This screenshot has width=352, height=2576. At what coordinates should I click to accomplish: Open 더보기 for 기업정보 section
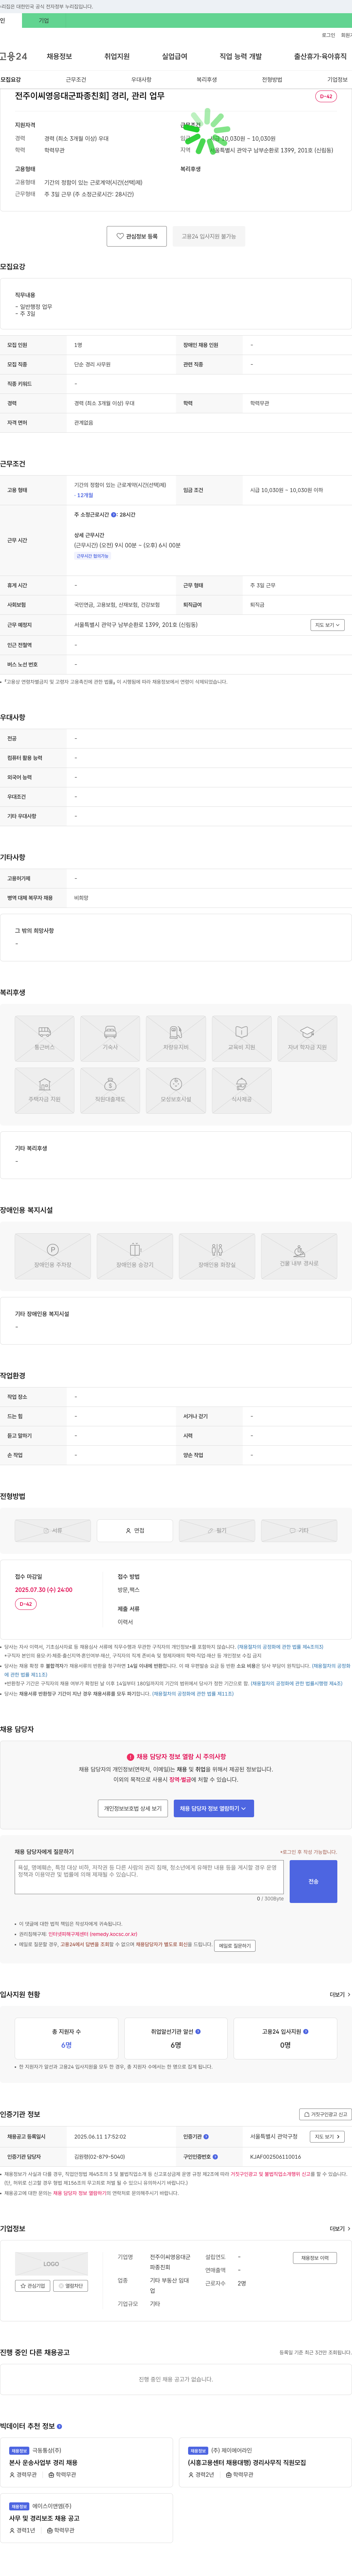pyautogui.click(x=340, y=2229)
